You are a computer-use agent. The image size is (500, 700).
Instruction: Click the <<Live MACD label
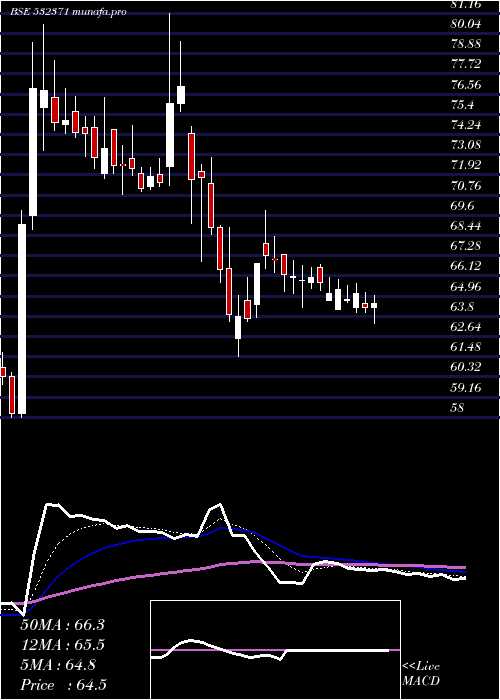pos(421,674)
